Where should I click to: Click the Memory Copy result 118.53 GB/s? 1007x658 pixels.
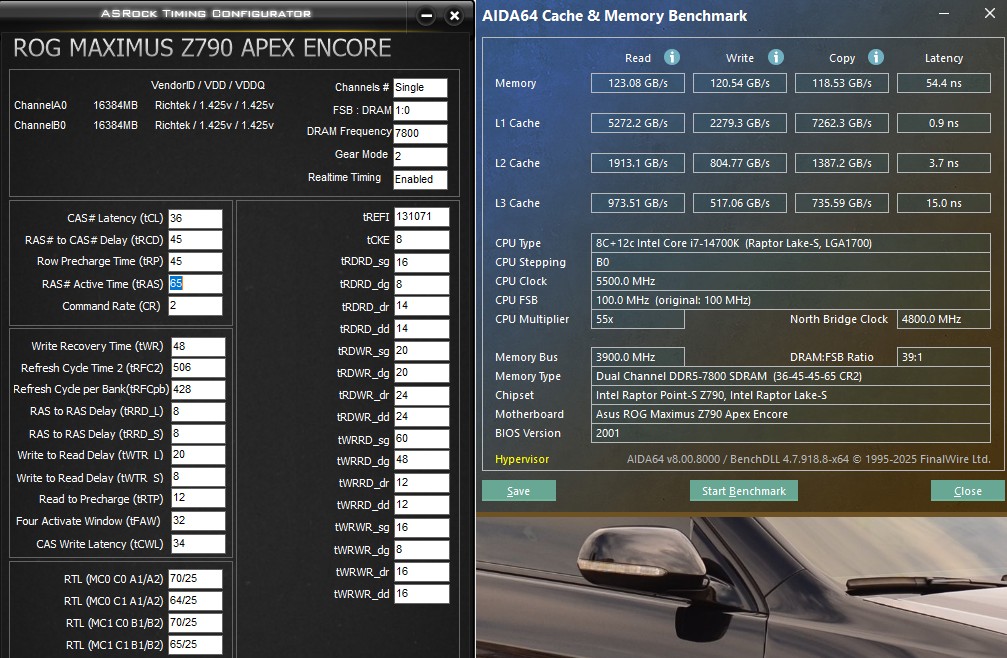click(x=842, y=83)
